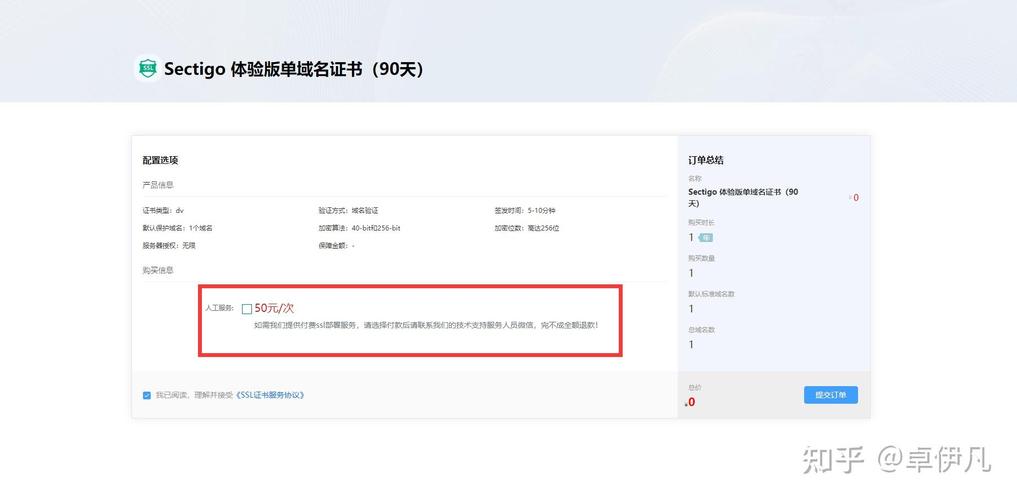
Task: Click the green SSL shield logo icon
Action: point(148,68)
